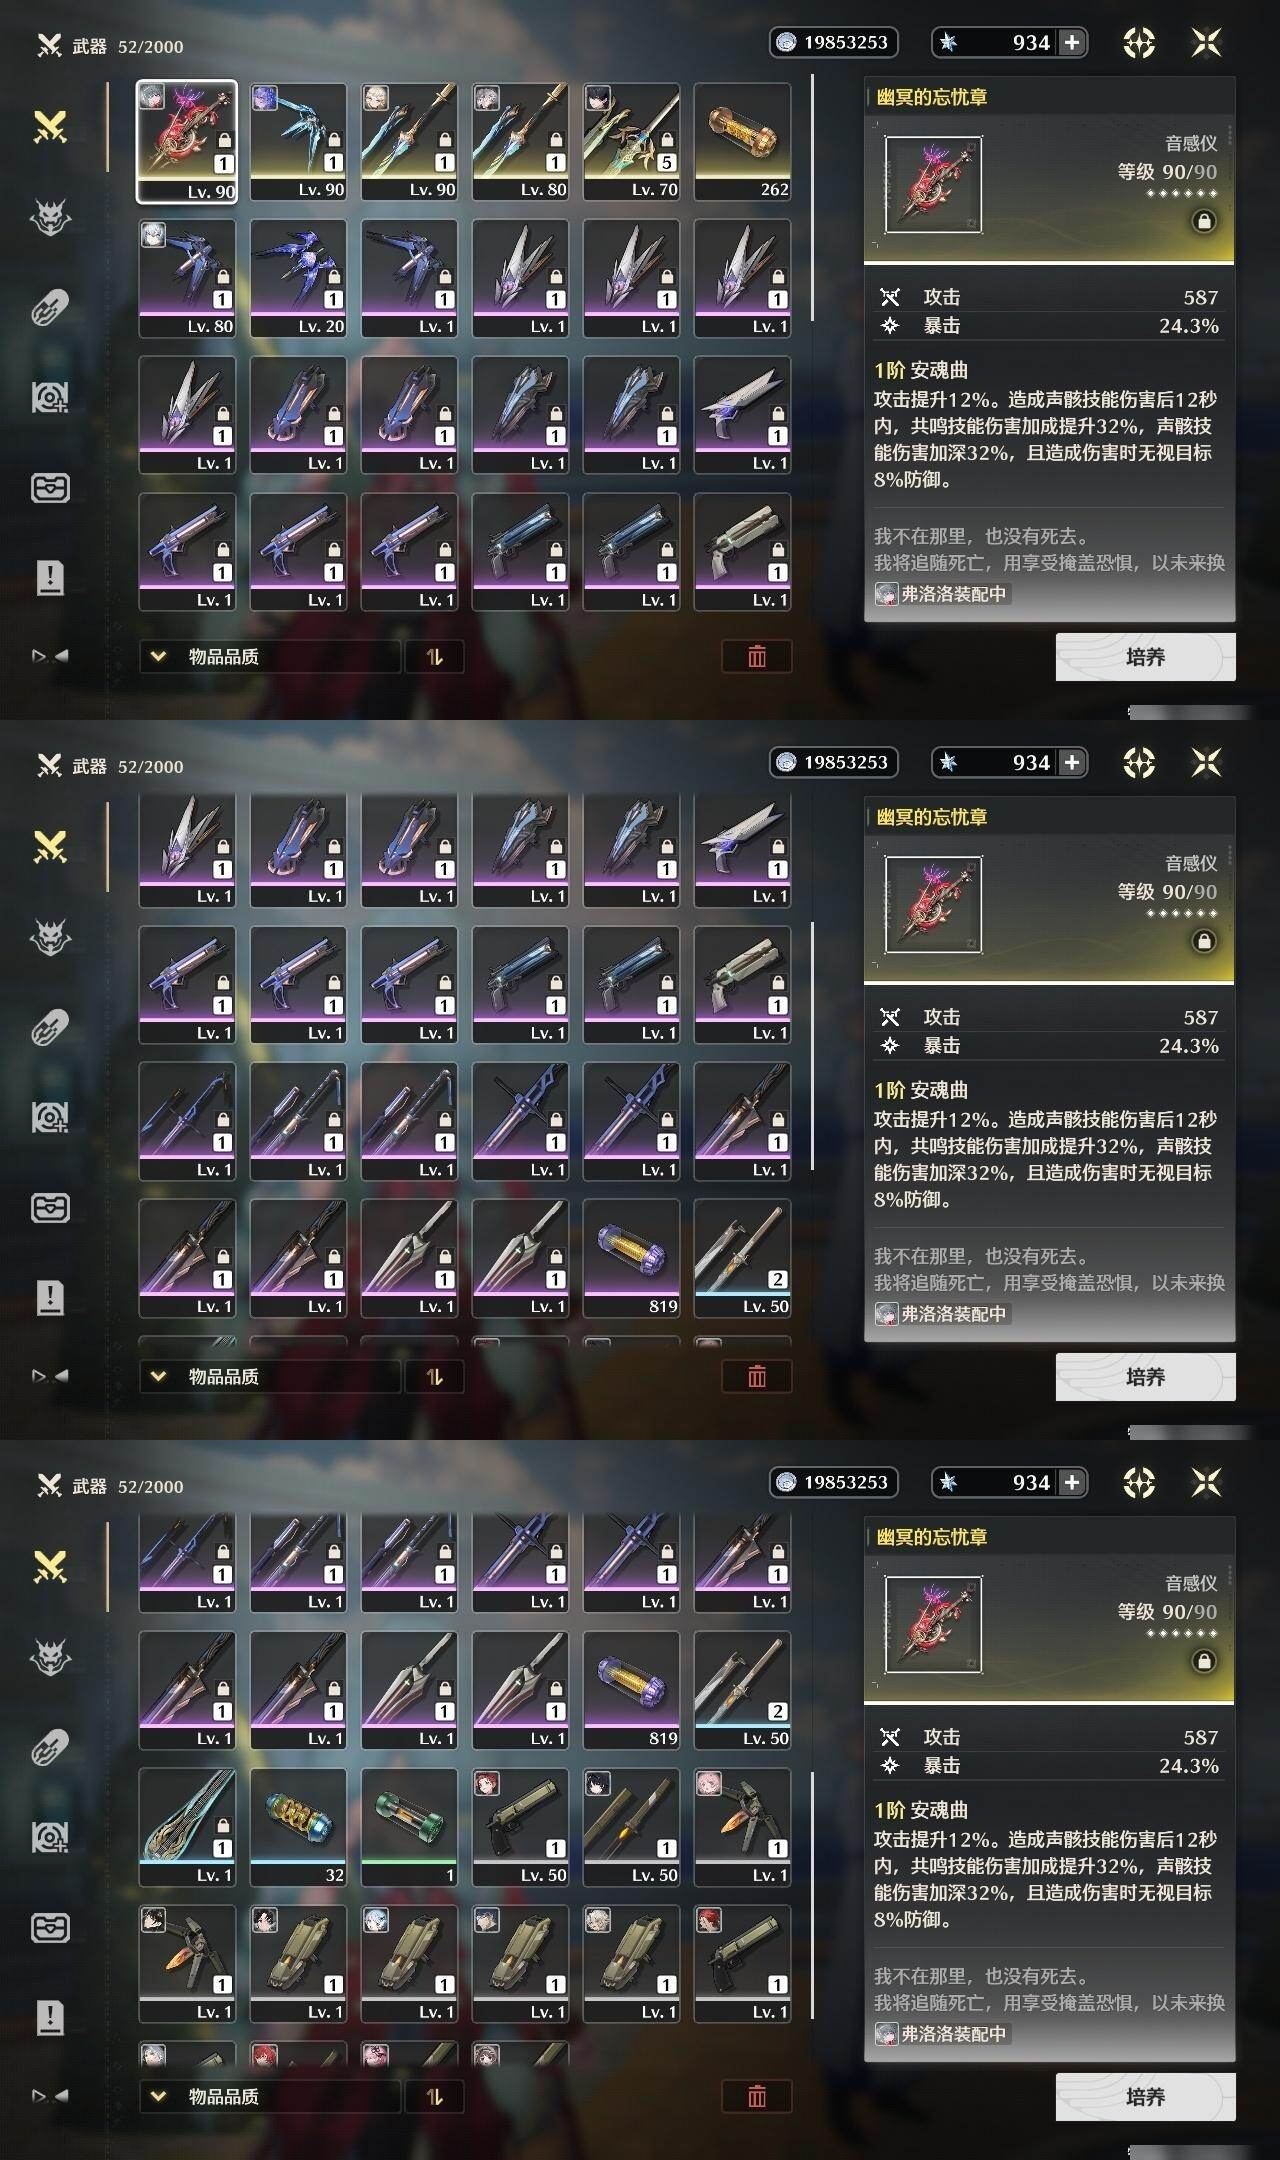Open the exclamation quest-items icon in topmost sidebar

click(x=50, y=577)
